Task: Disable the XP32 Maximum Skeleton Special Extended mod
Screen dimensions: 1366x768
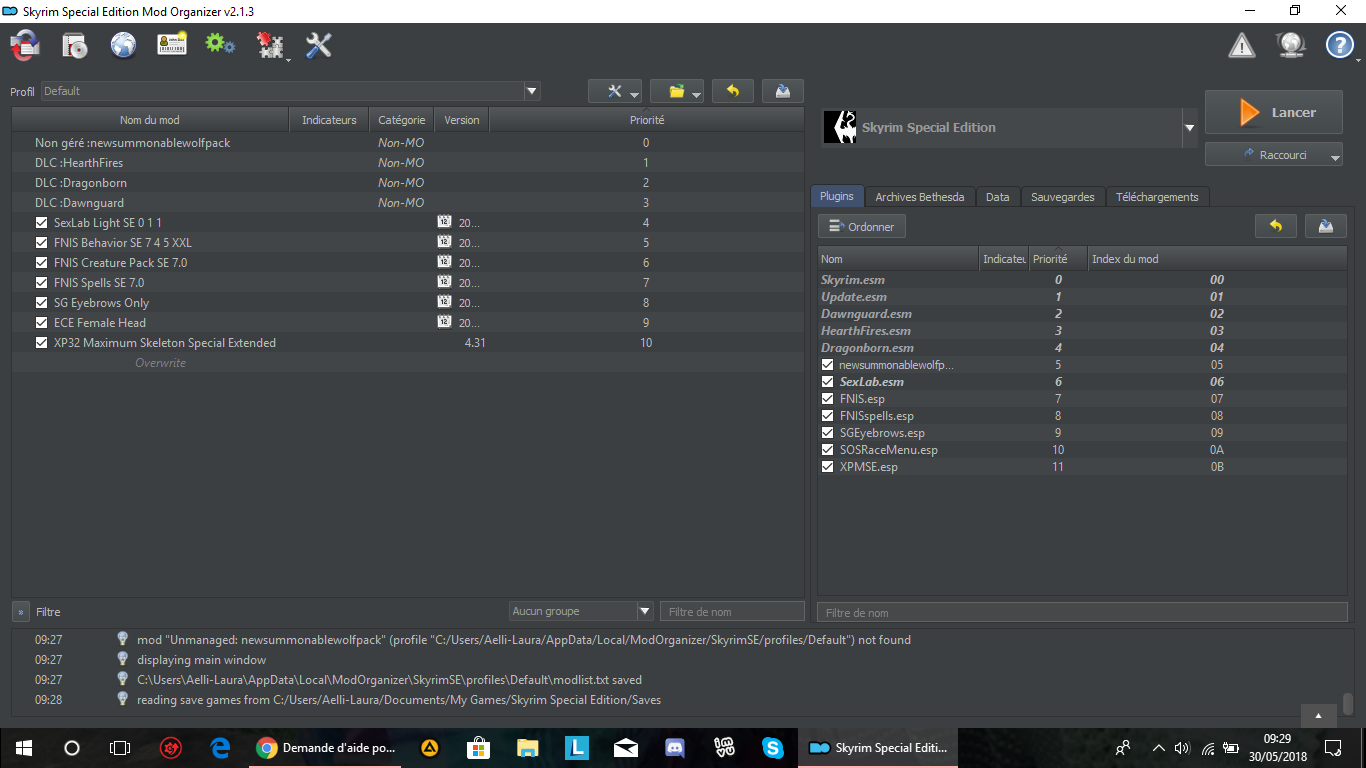Action: tap(41, 343)
